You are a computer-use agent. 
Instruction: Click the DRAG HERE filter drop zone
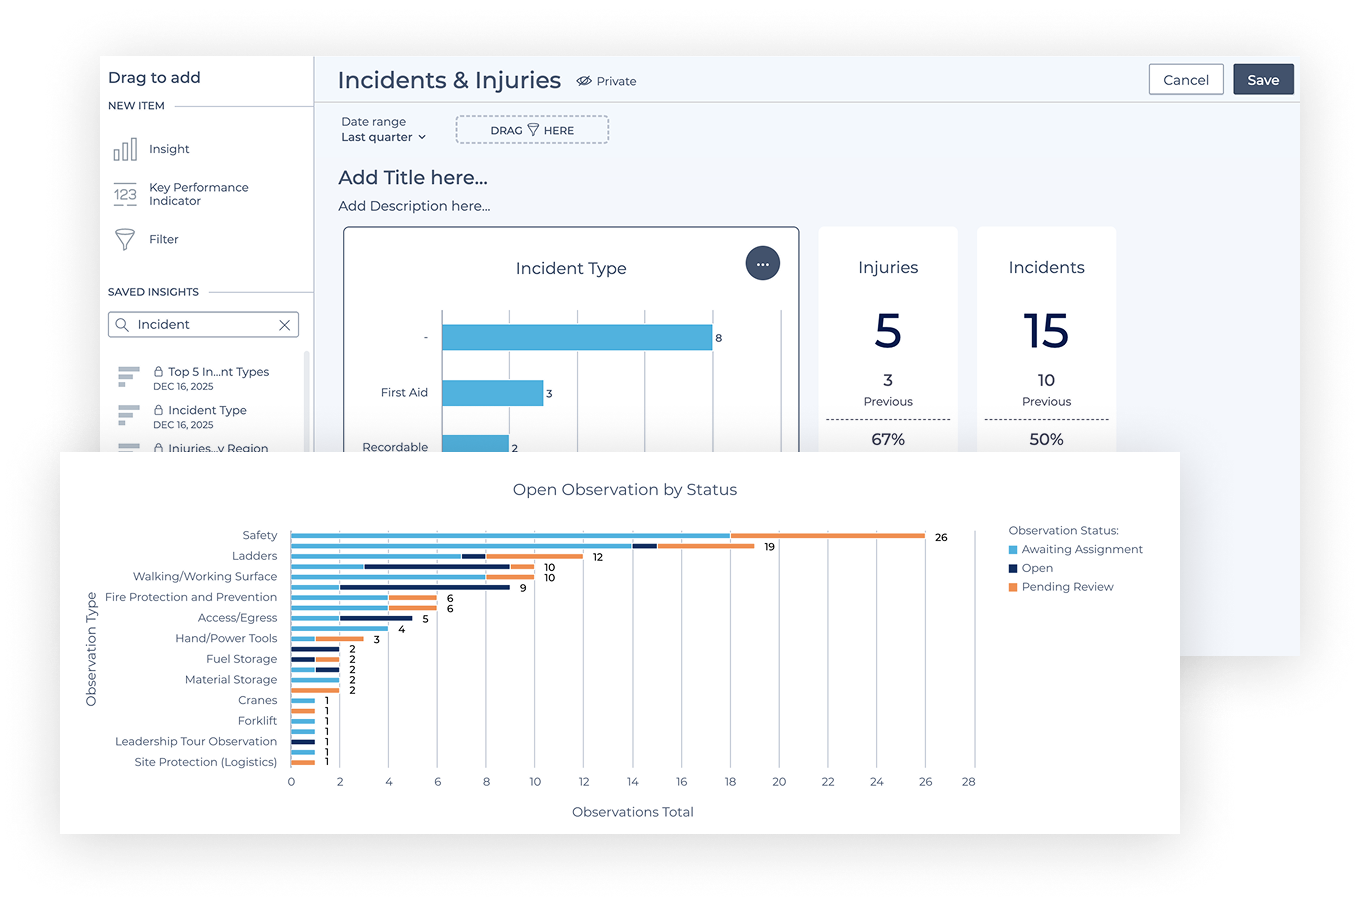click(x=531, y=129)
